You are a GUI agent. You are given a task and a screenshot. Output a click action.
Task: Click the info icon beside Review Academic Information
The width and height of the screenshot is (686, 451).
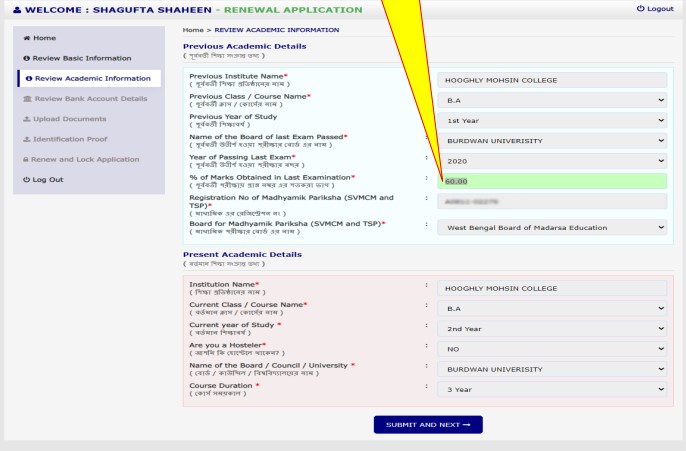(29, 78)
